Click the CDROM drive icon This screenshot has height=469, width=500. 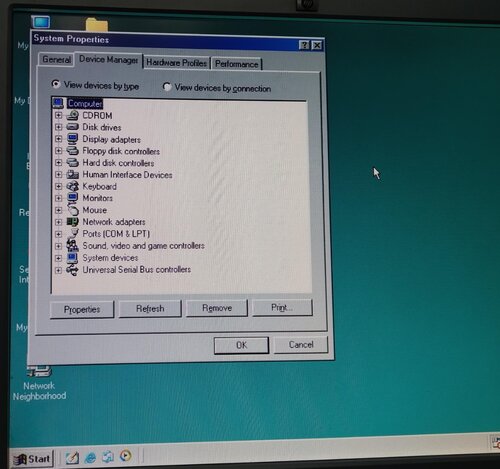tap(72, 115)
